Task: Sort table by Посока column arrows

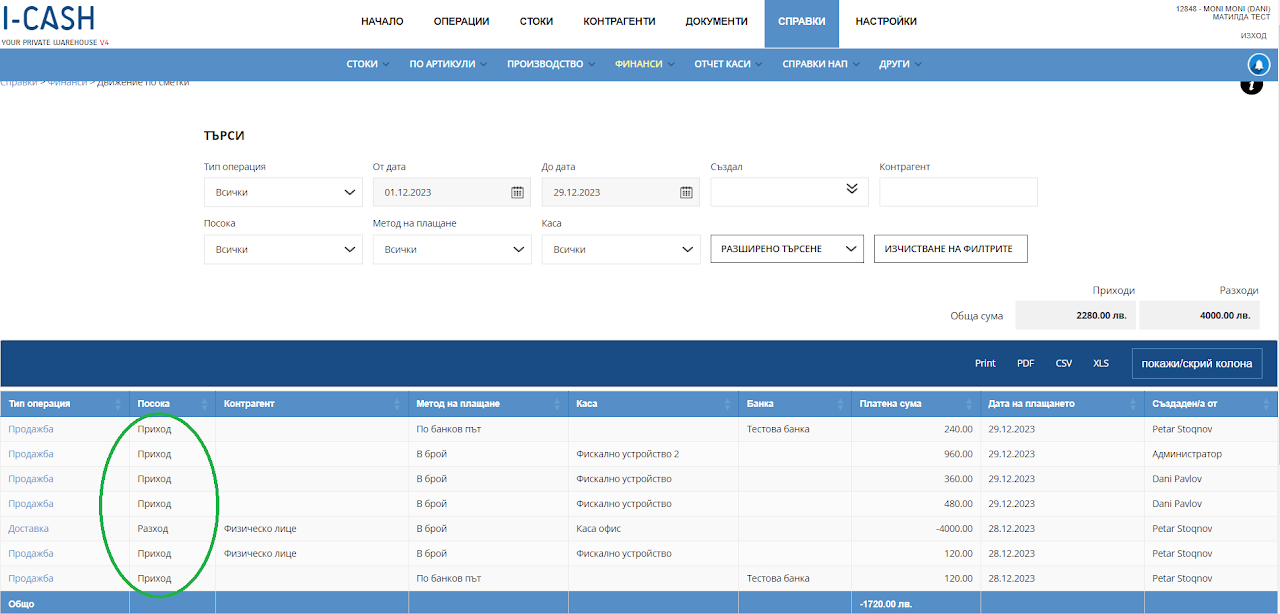Action: 205,404
